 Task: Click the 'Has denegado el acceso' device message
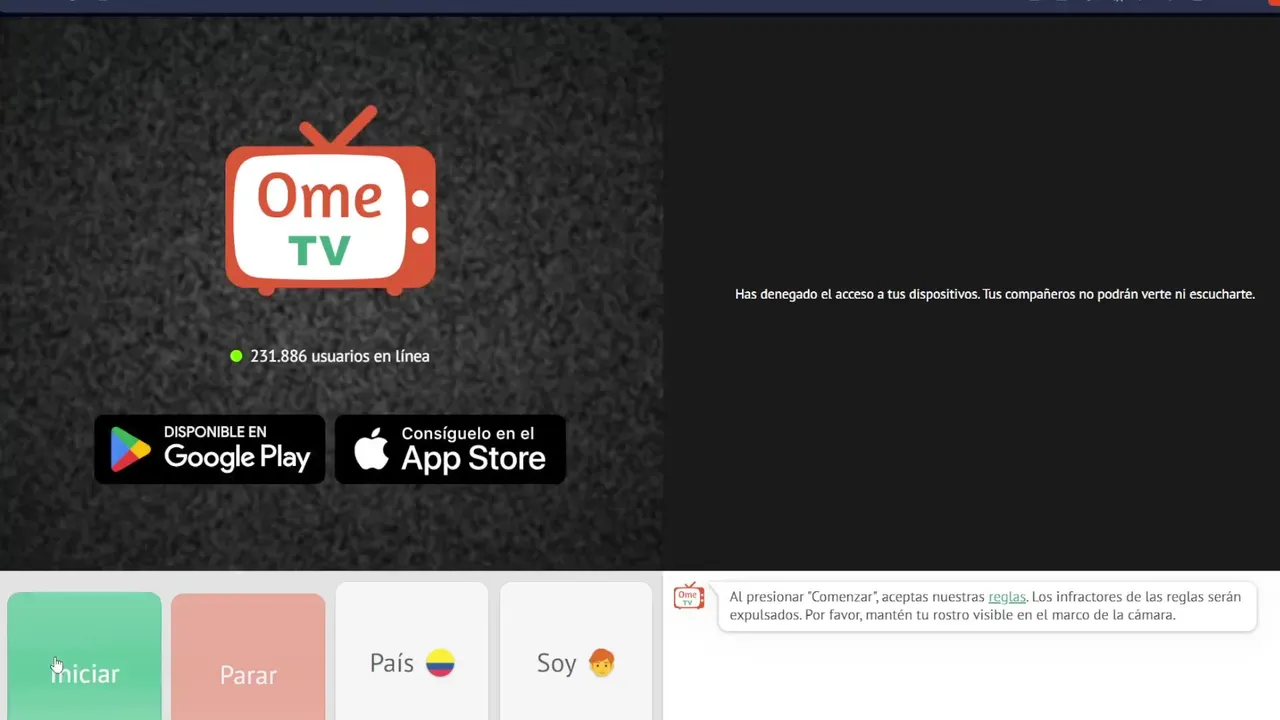pyautogui.click(x=995, y=294)
